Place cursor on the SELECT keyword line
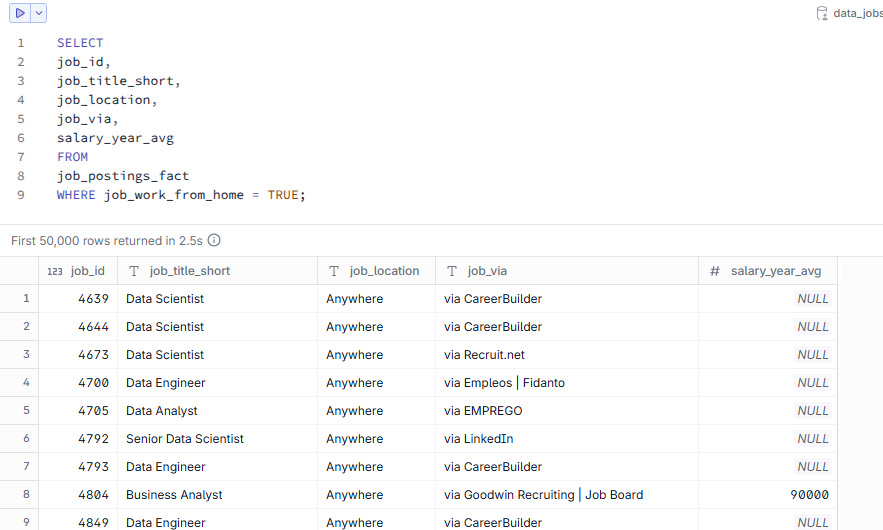 (80, 43)
